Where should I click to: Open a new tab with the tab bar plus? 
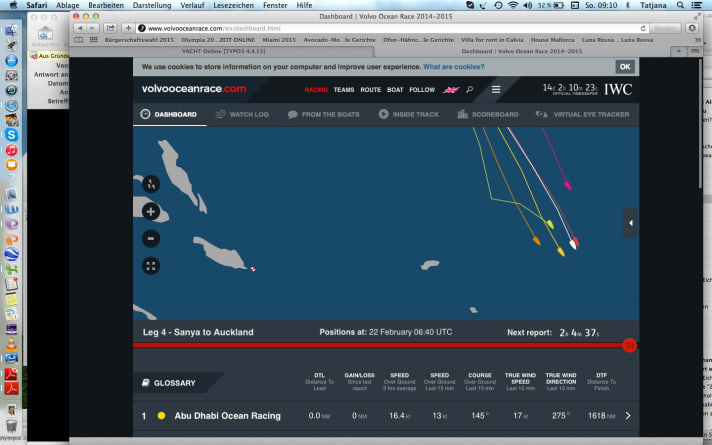click(x=678, y=51)
